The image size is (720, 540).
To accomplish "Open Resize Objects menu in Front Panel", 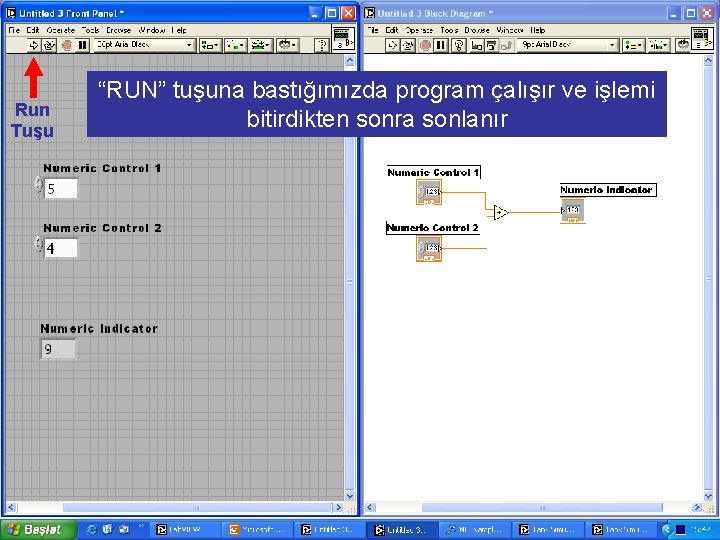I will [261, 45].
